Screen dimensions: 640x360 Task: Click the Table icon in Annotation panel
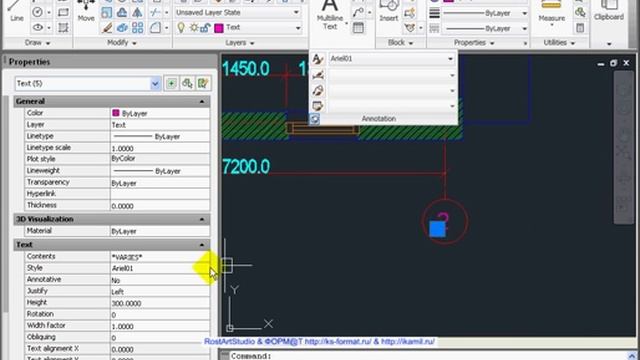coord(358,28)
